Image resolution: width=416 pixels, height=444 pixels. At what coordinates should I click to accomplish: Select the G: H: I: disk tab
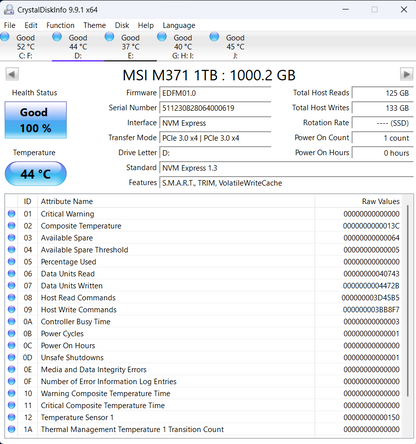[x=183, y=46]
